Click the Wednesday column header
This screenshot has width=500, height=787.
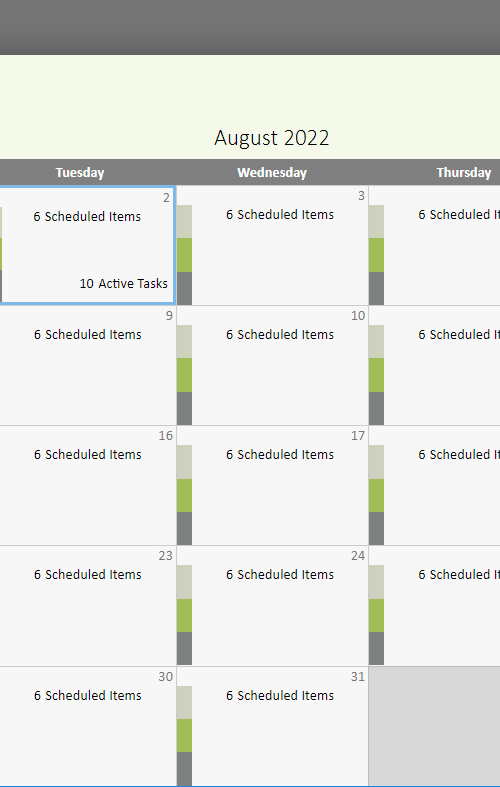[x=272, y=173]
